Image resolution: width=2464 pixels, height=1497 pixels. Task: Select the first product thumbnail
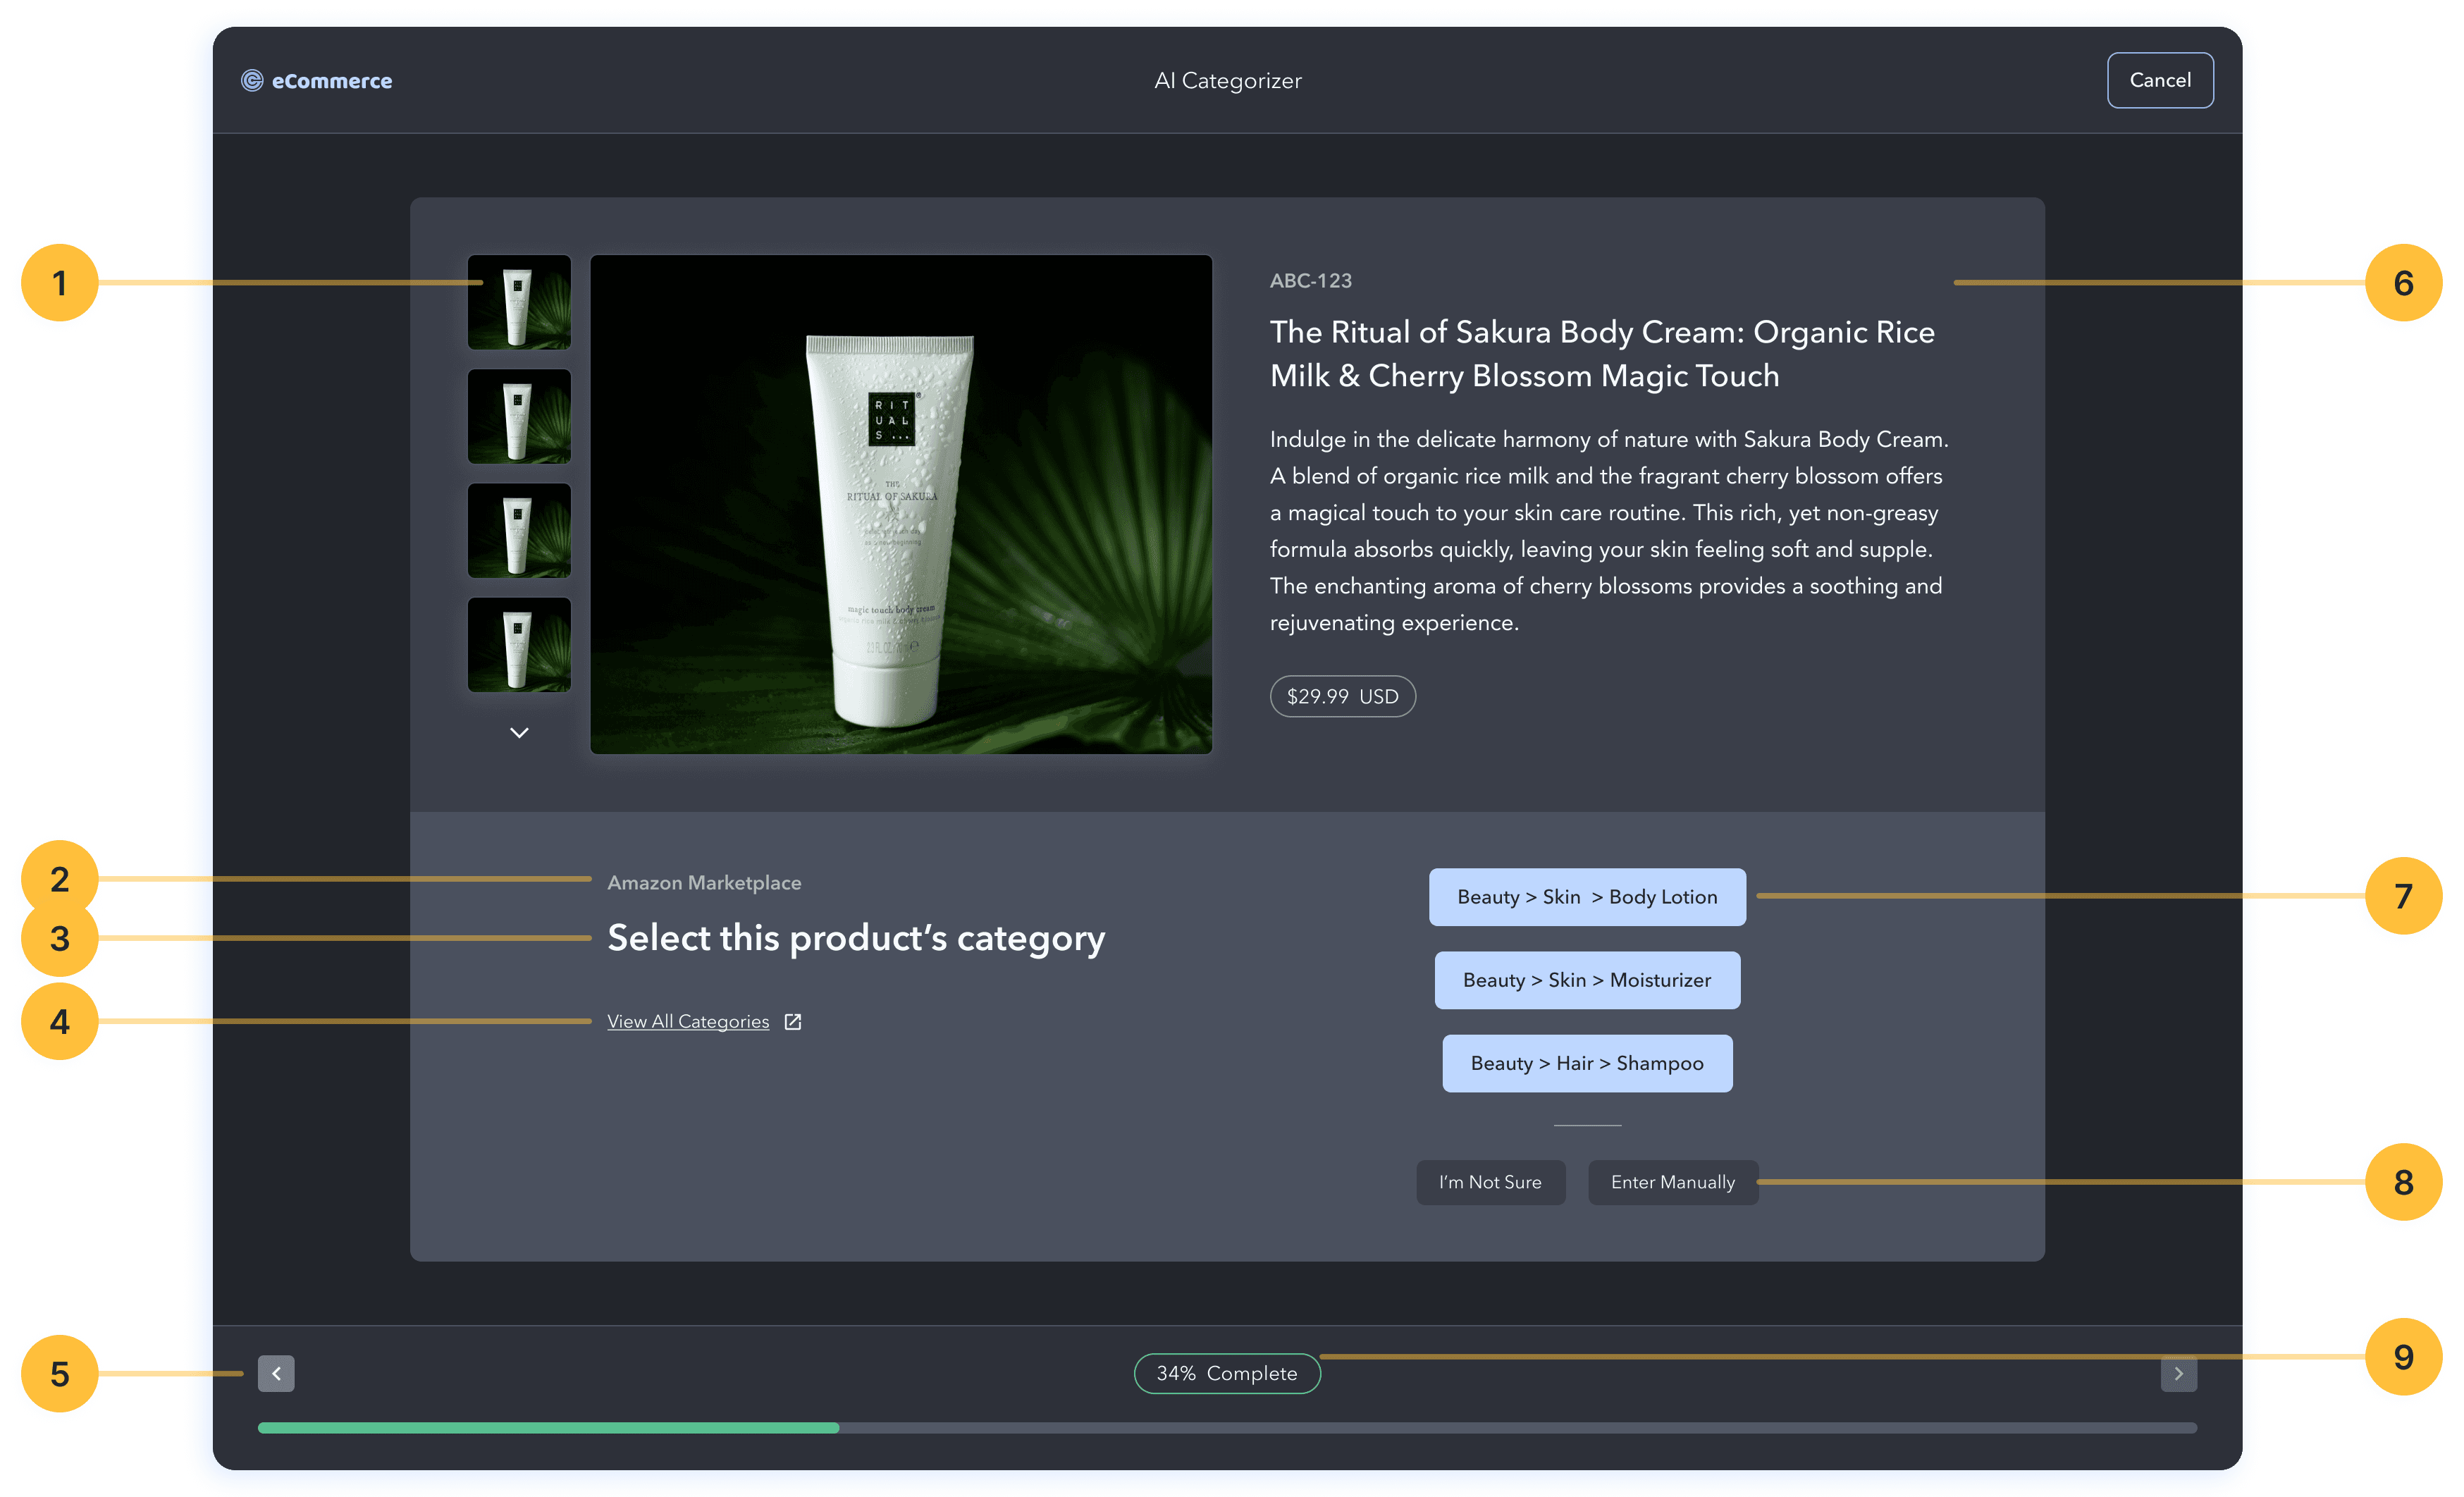point(519,302)
